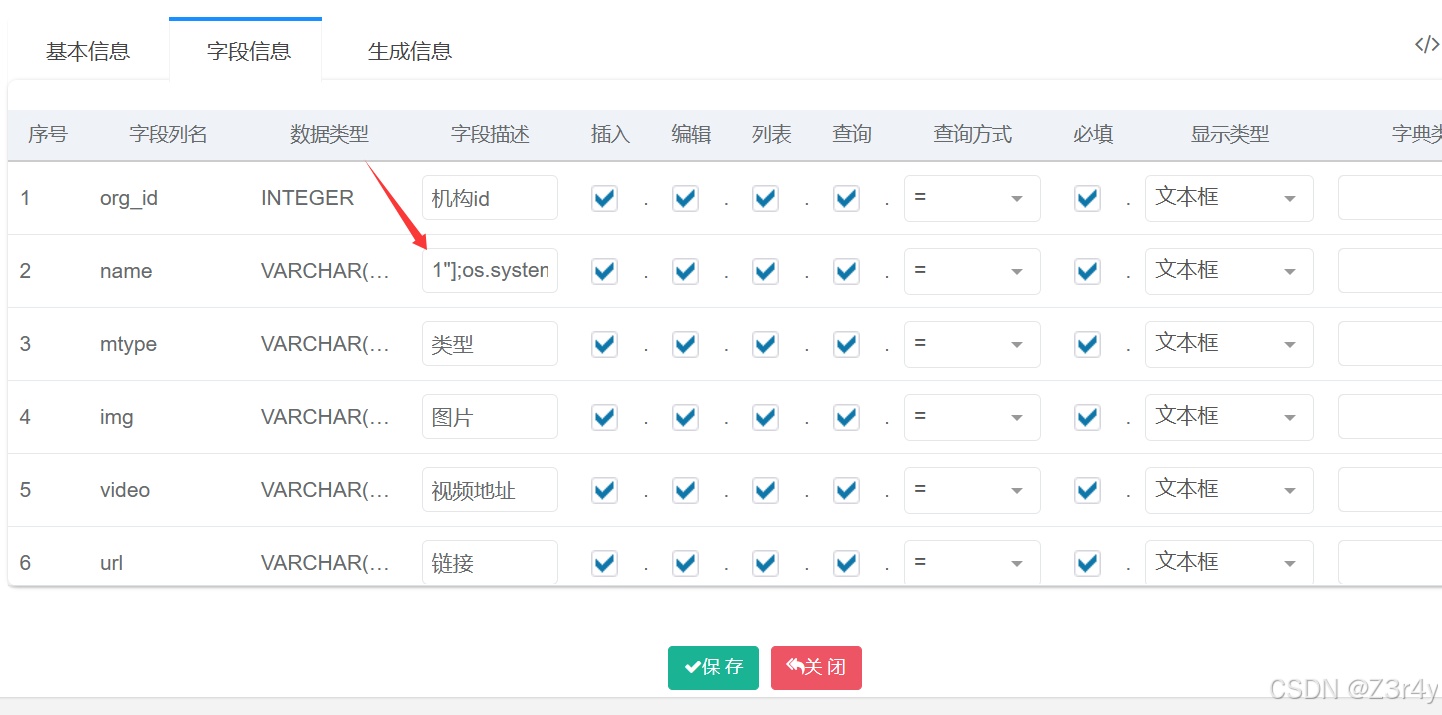Open 查询方式 dropdown for name row
The image size is (1442, 715).
point(972,271)
